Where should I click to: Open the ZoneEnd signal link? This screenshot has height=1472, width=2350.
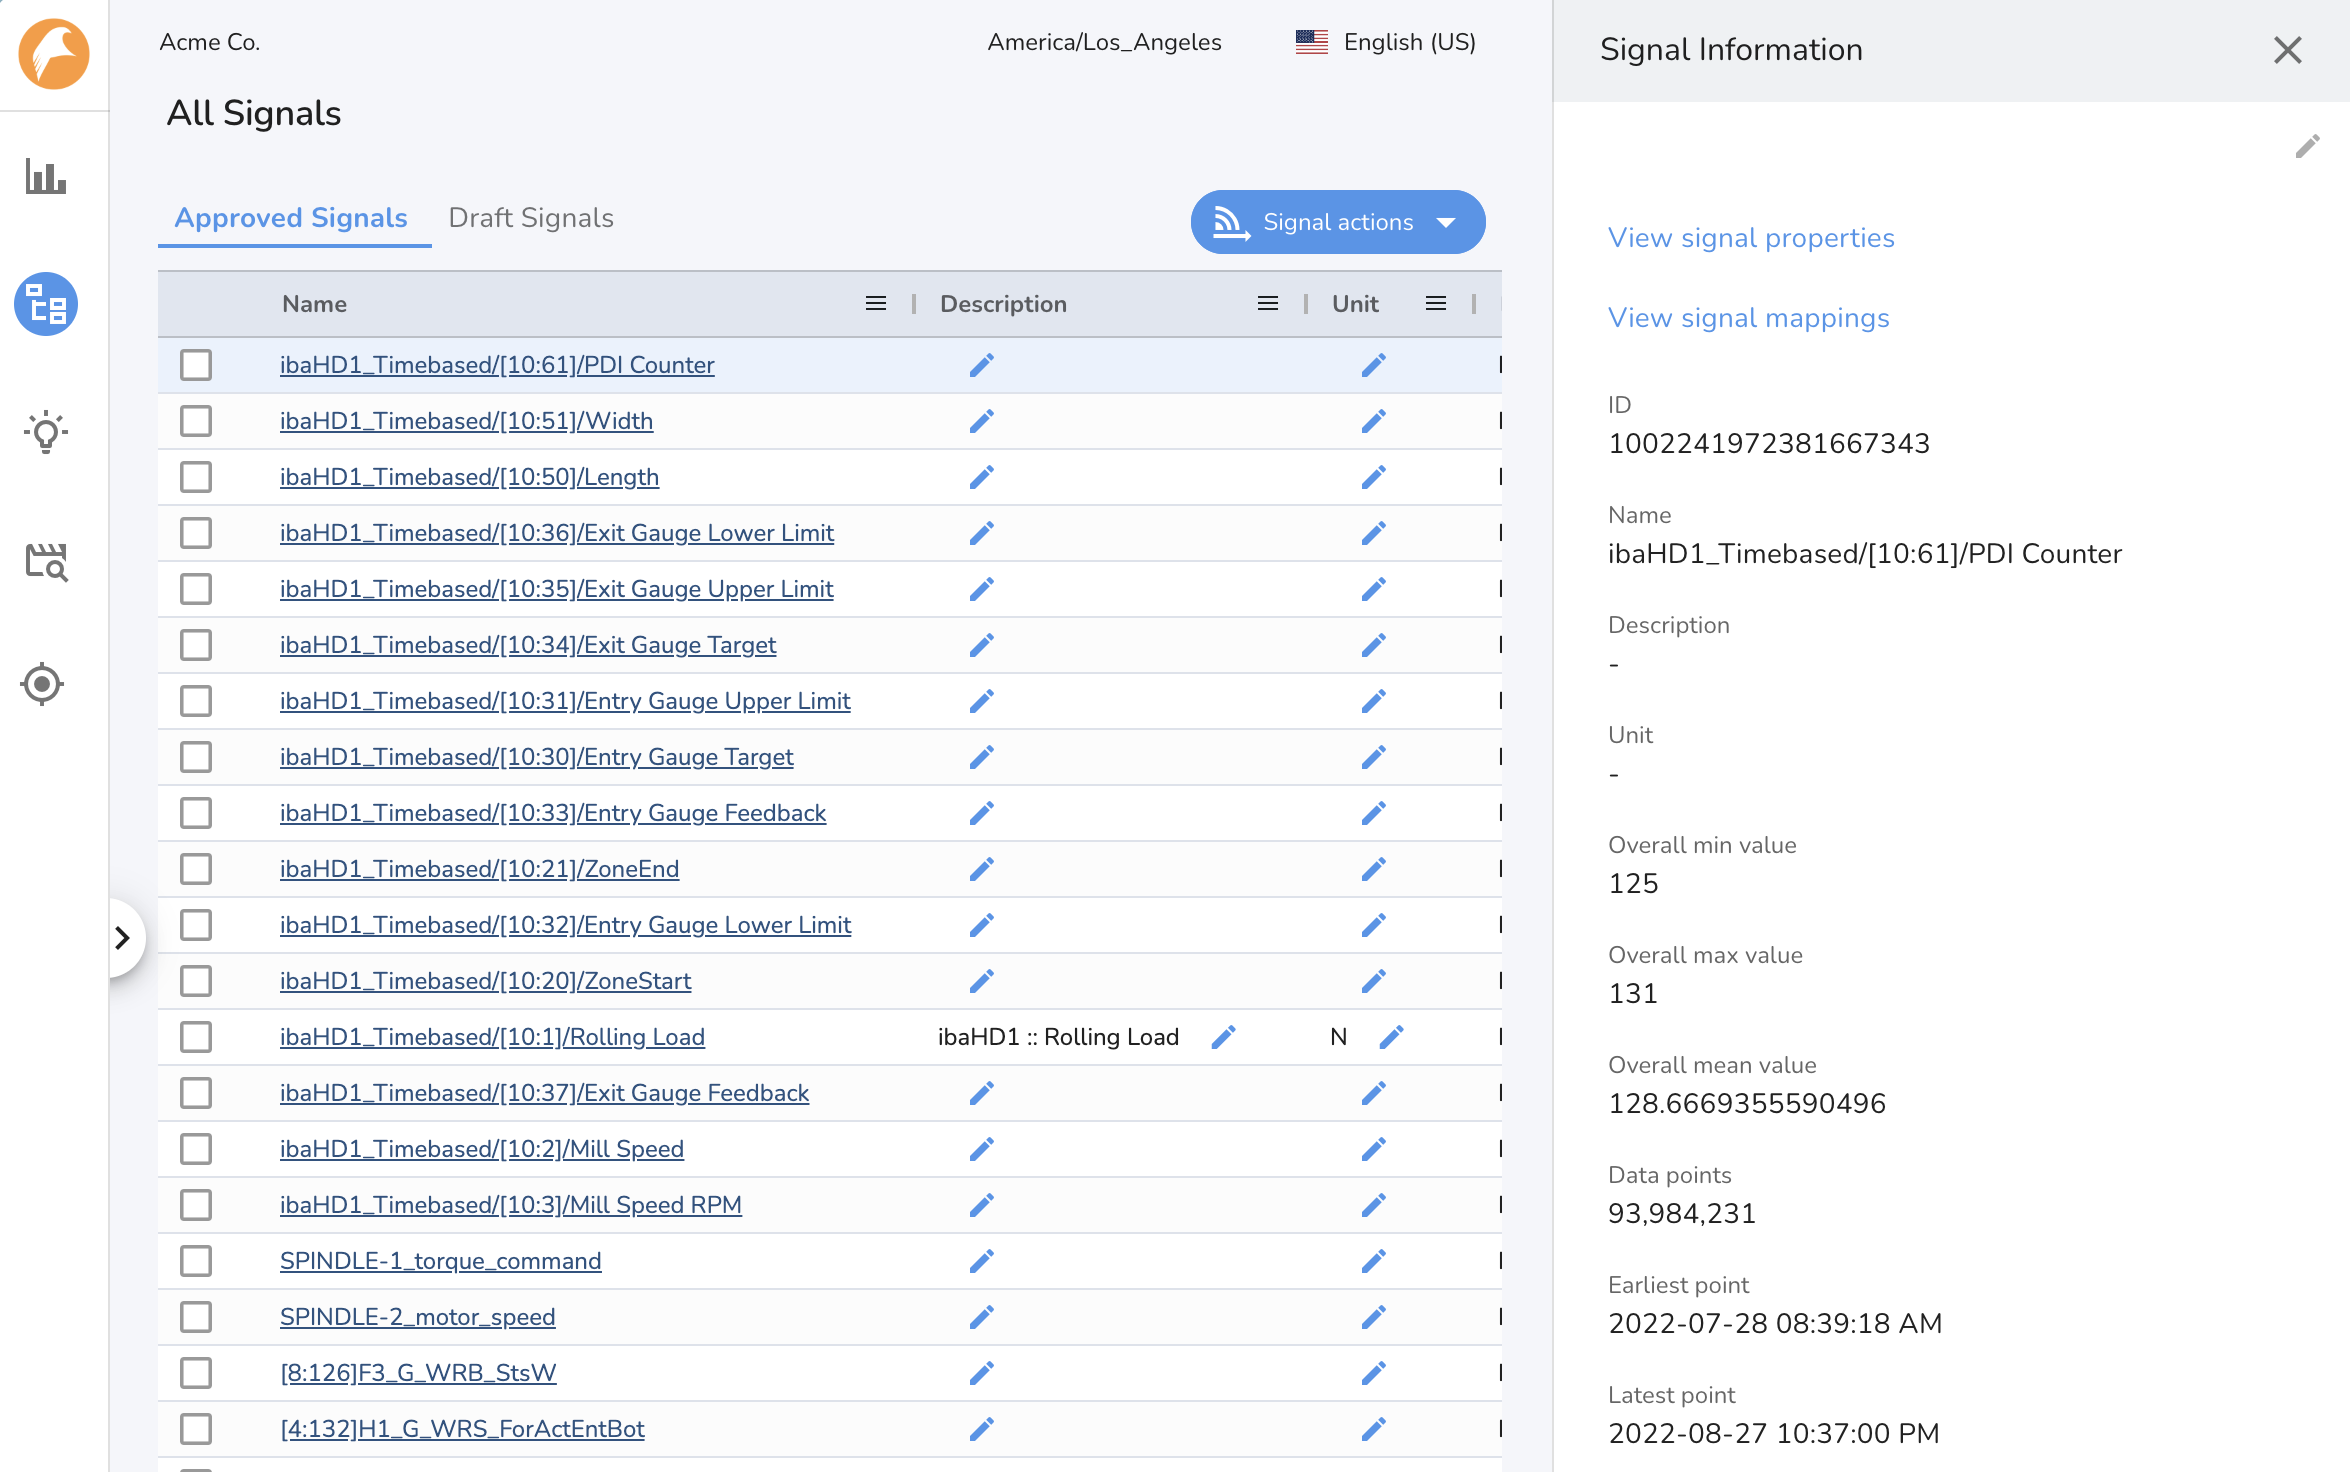(479, 869)
